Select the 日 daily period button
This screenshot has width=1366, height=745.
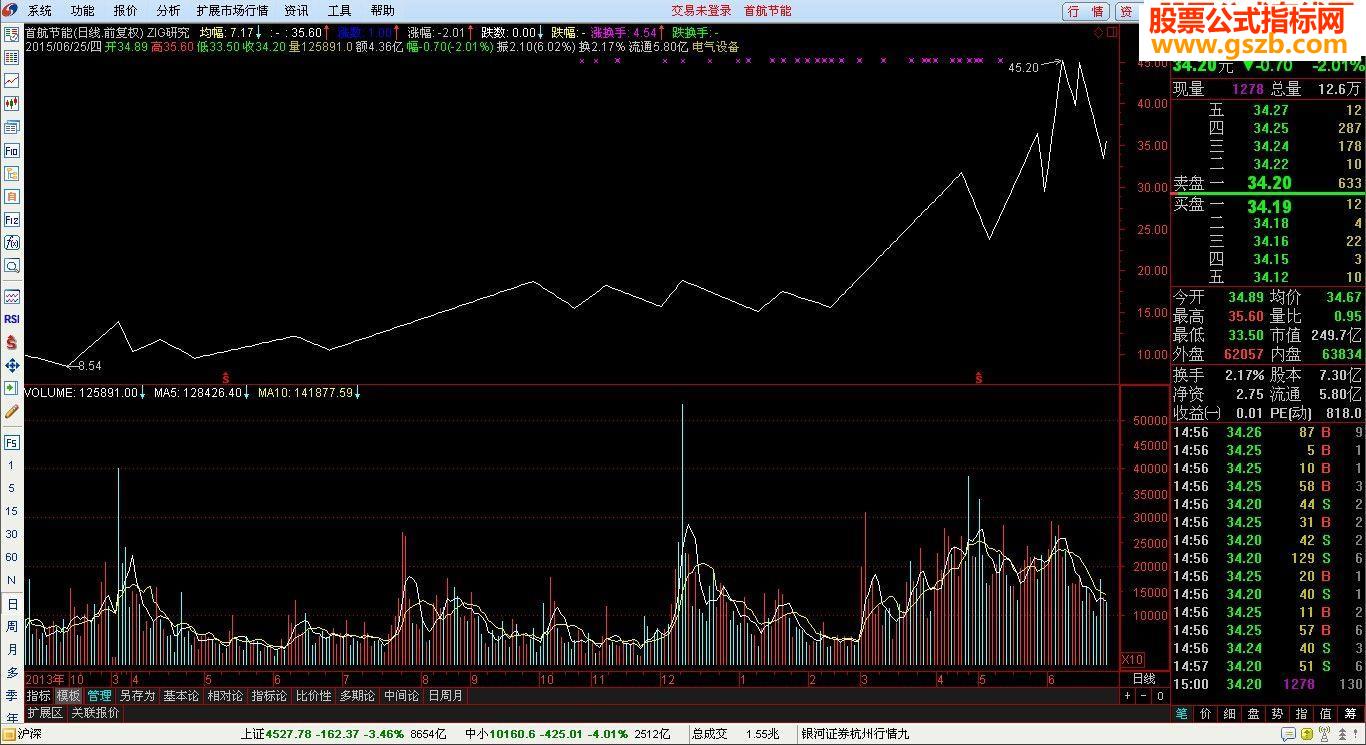12,604
